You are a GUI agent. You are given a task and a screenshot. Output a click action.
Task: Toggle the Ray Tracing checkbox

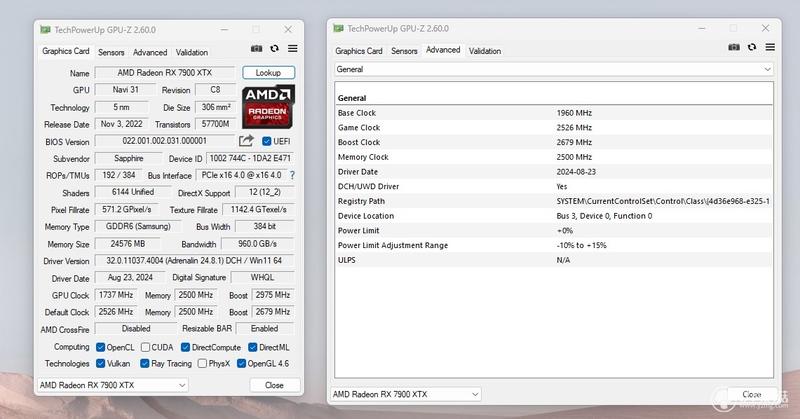coord(145,363)
